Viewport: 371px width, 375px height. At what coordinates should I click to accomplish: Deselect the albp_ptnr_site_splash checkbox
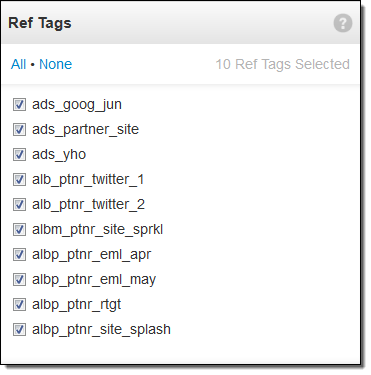click(x=19, y=329)
